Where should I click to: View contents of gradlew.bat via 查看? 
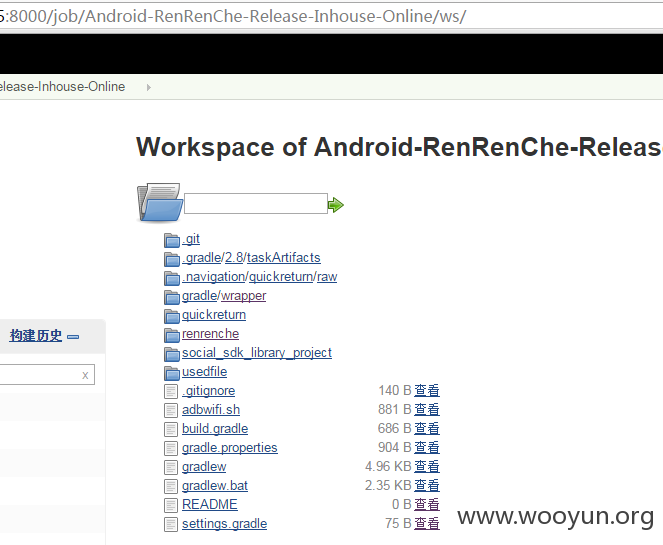tap(427, 485)
